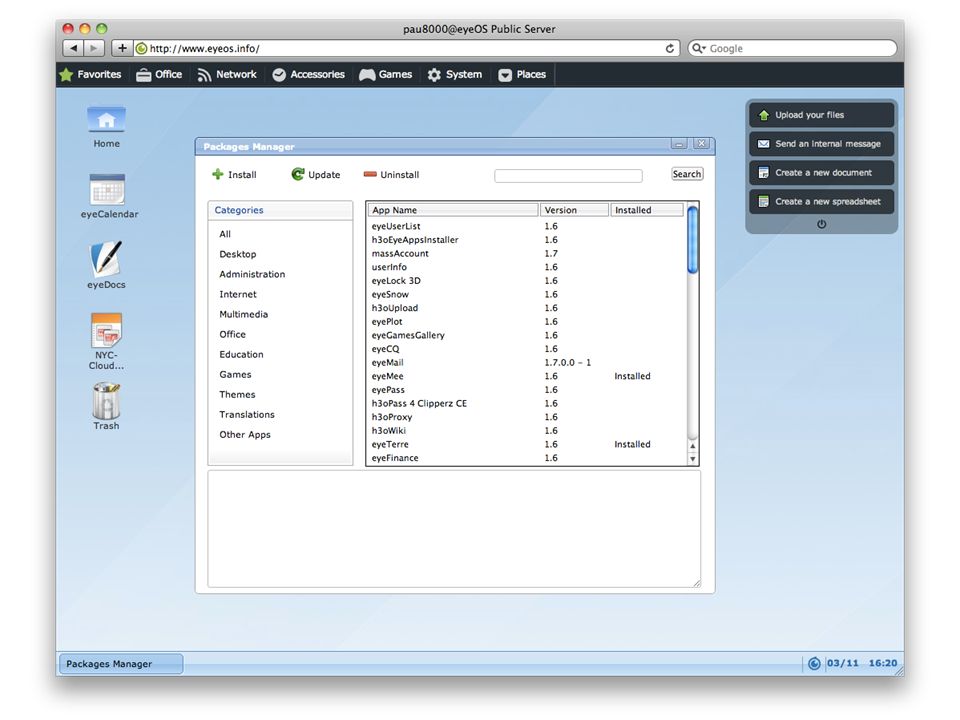960x720 pixels.
Task: Click the scrollbar up arrow in package list
Action: pyautogui.click(x=693, y=446)
